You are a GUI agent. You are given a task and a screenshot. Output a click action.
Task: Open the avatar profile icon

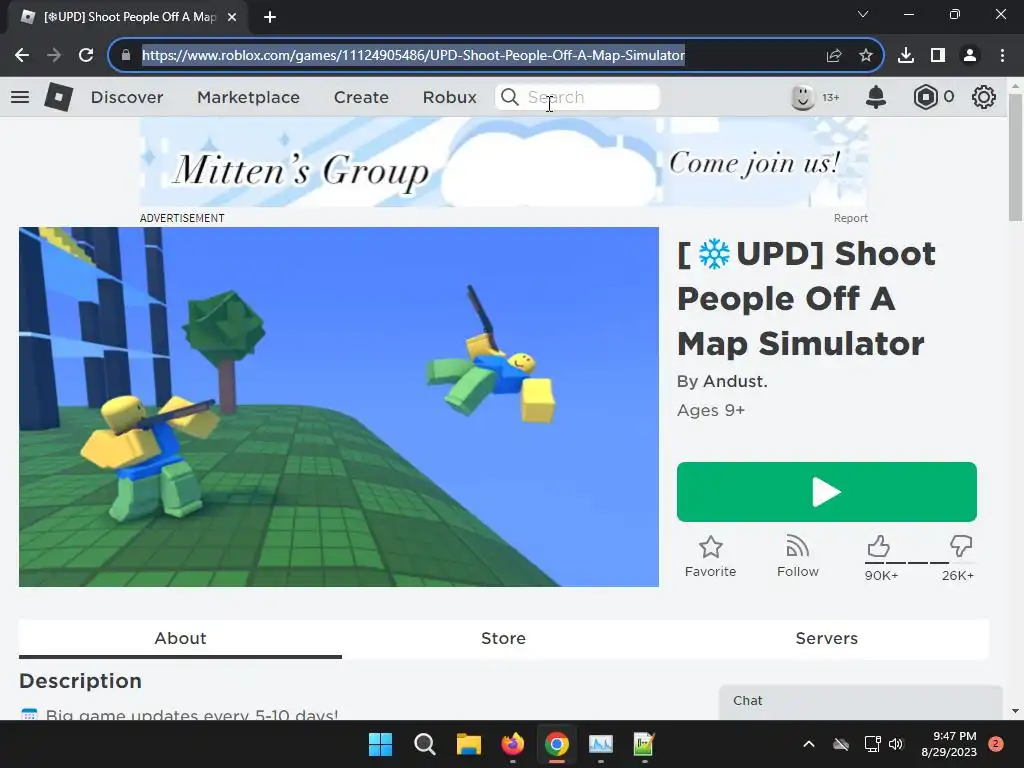tap(803, 97)
